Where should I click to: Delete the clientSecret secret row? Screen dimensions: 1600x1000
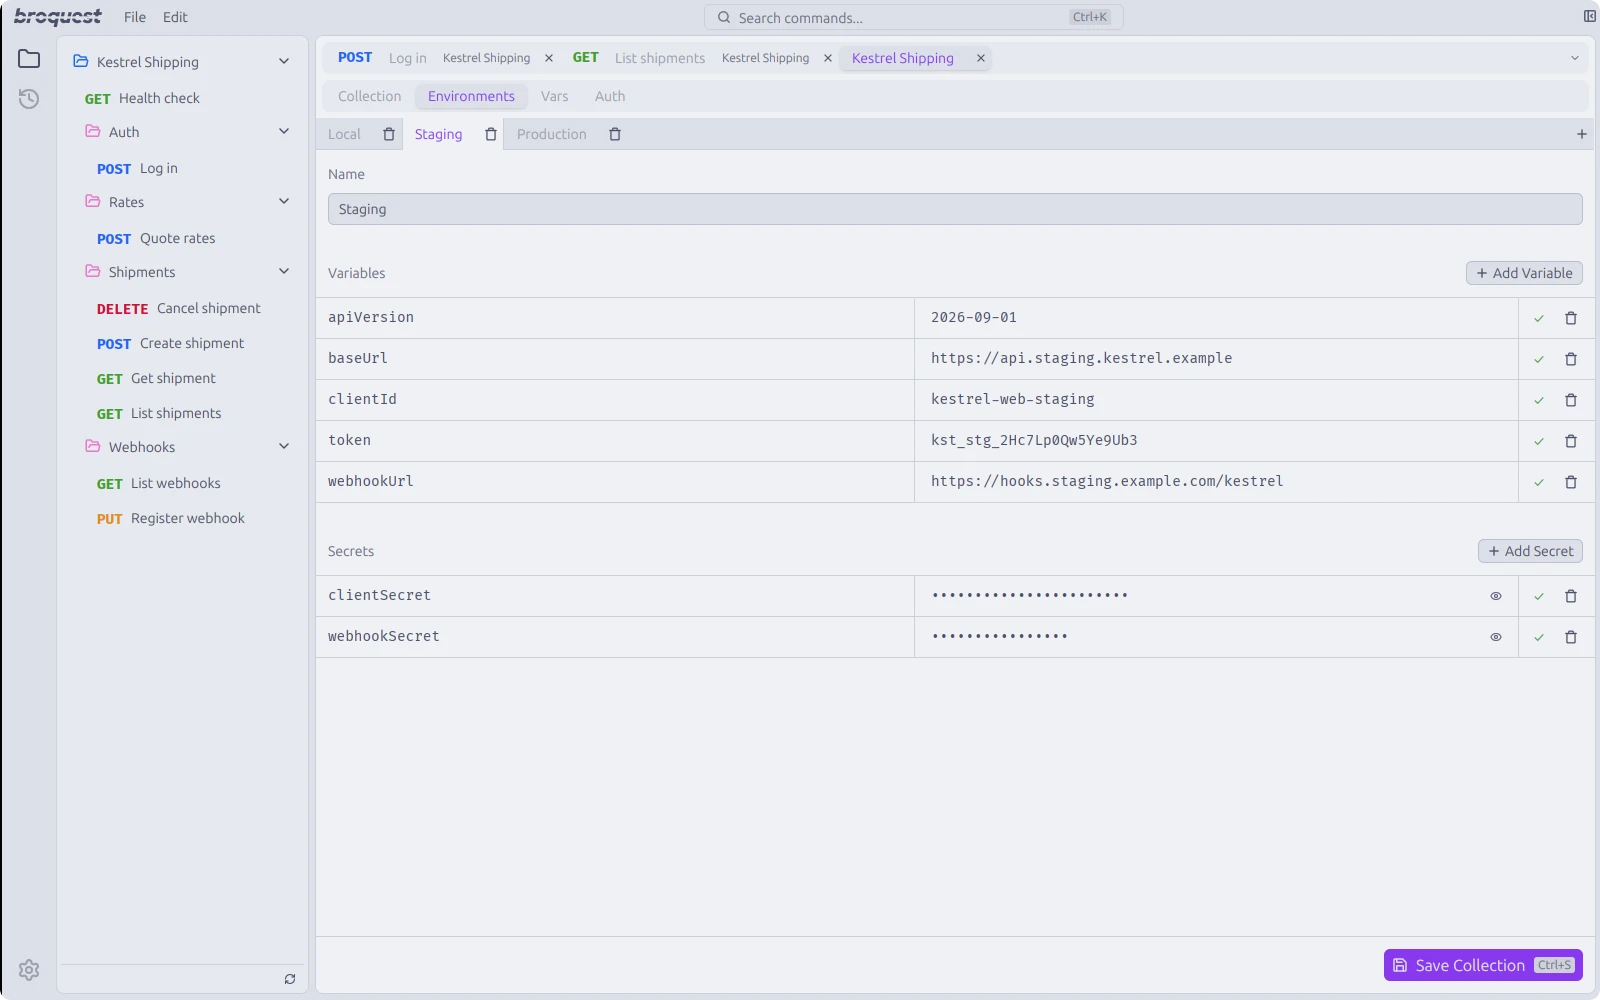click(1571, 596)
